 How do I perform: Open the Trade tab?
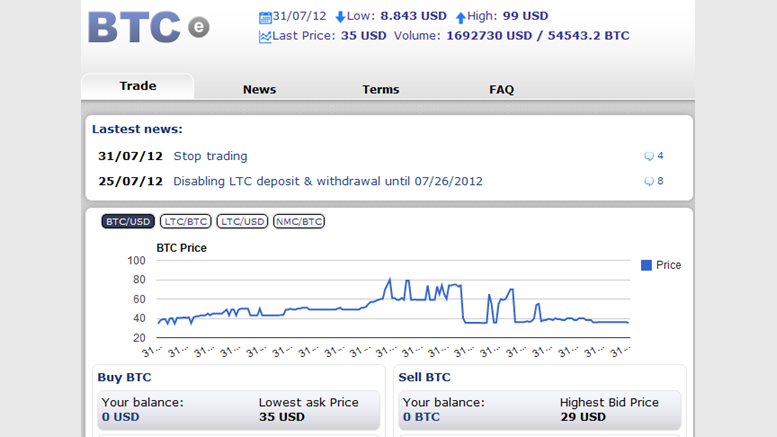[138, 86]
